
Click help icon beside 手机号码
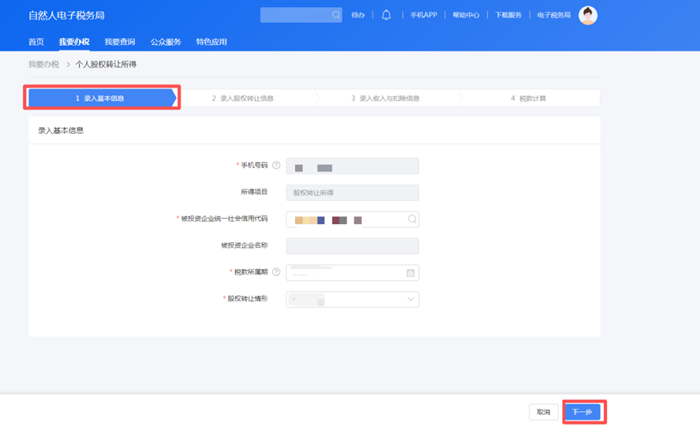click(276, 166)
